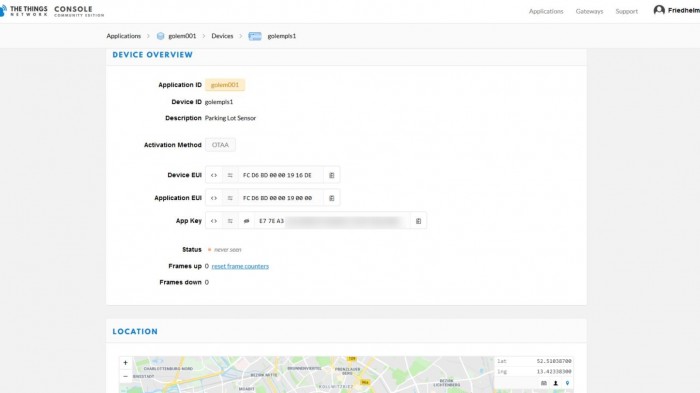Screen dimensions: 700x393
Task: Click the LOCATION section heading
Action: point(135,331)
